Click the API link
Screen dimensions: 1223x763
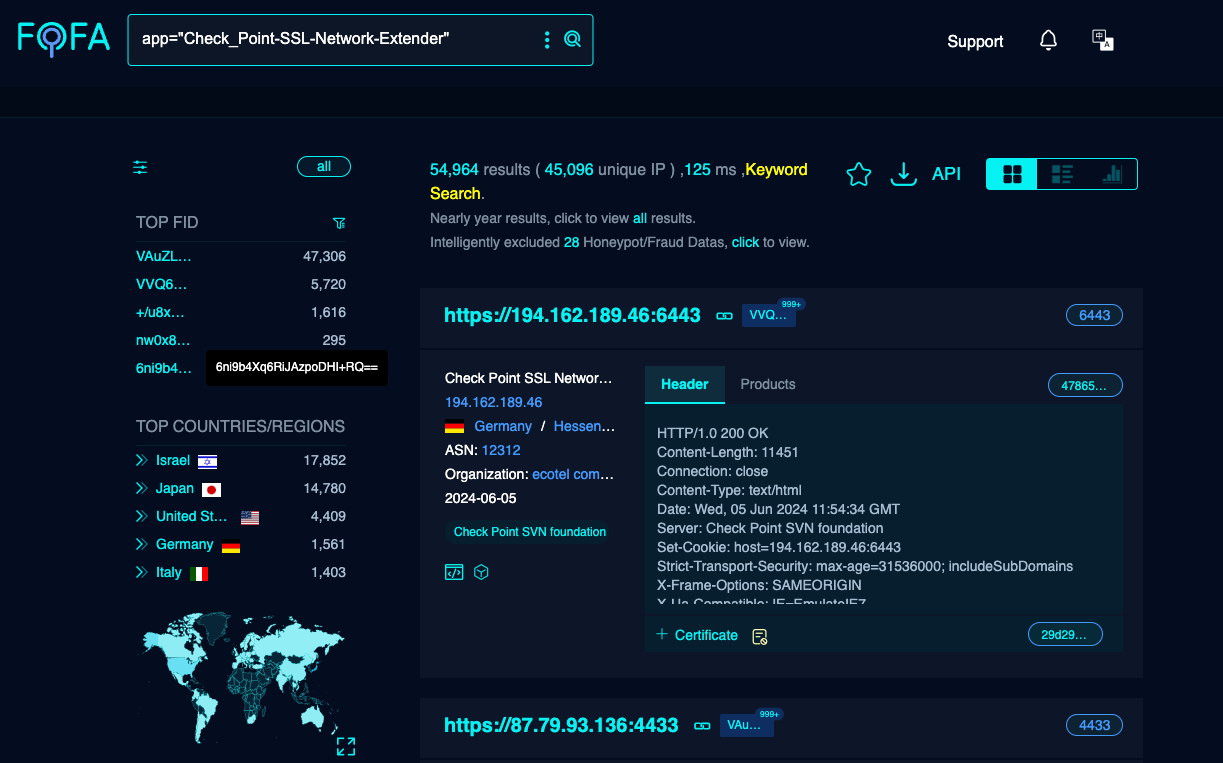(x=946, y=174)
